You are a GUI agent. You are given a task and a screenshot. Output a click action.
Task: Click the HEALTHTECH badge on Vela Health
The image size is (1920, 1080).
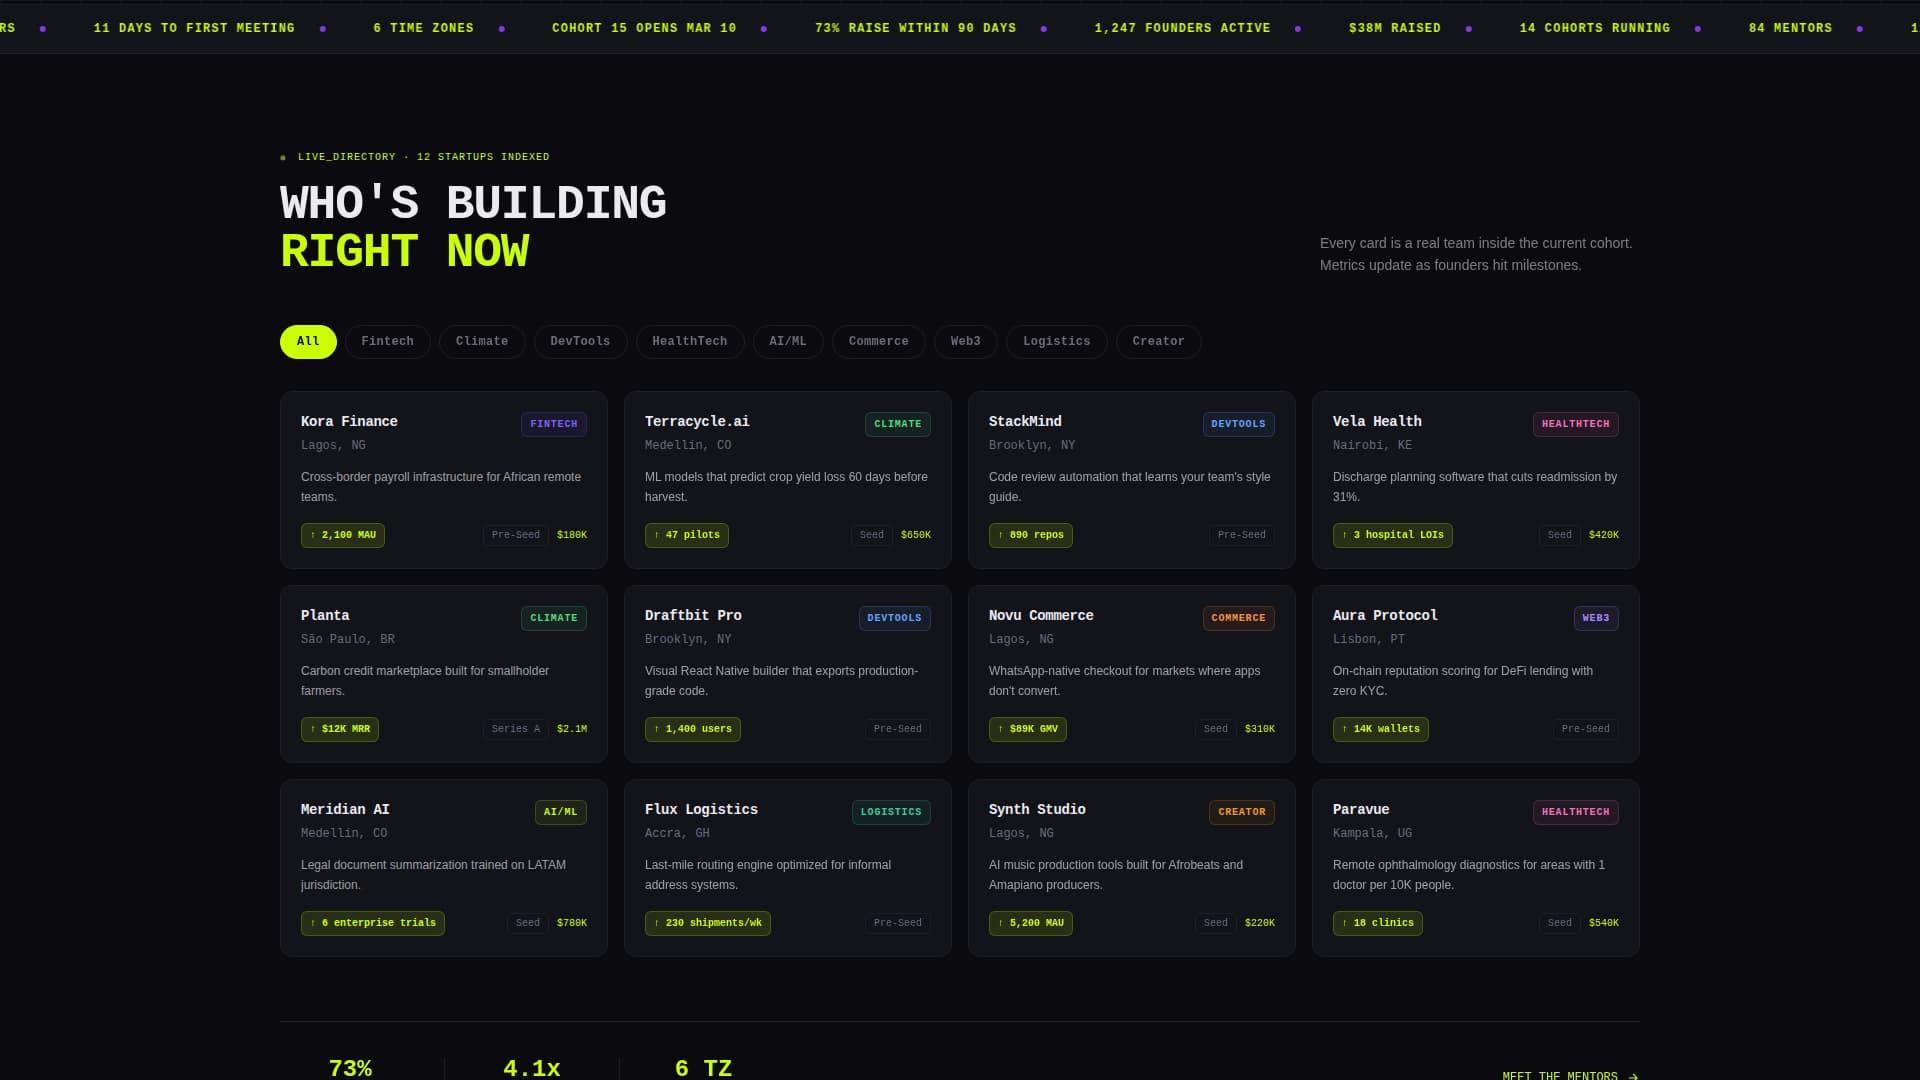(x=1576, y=424)
